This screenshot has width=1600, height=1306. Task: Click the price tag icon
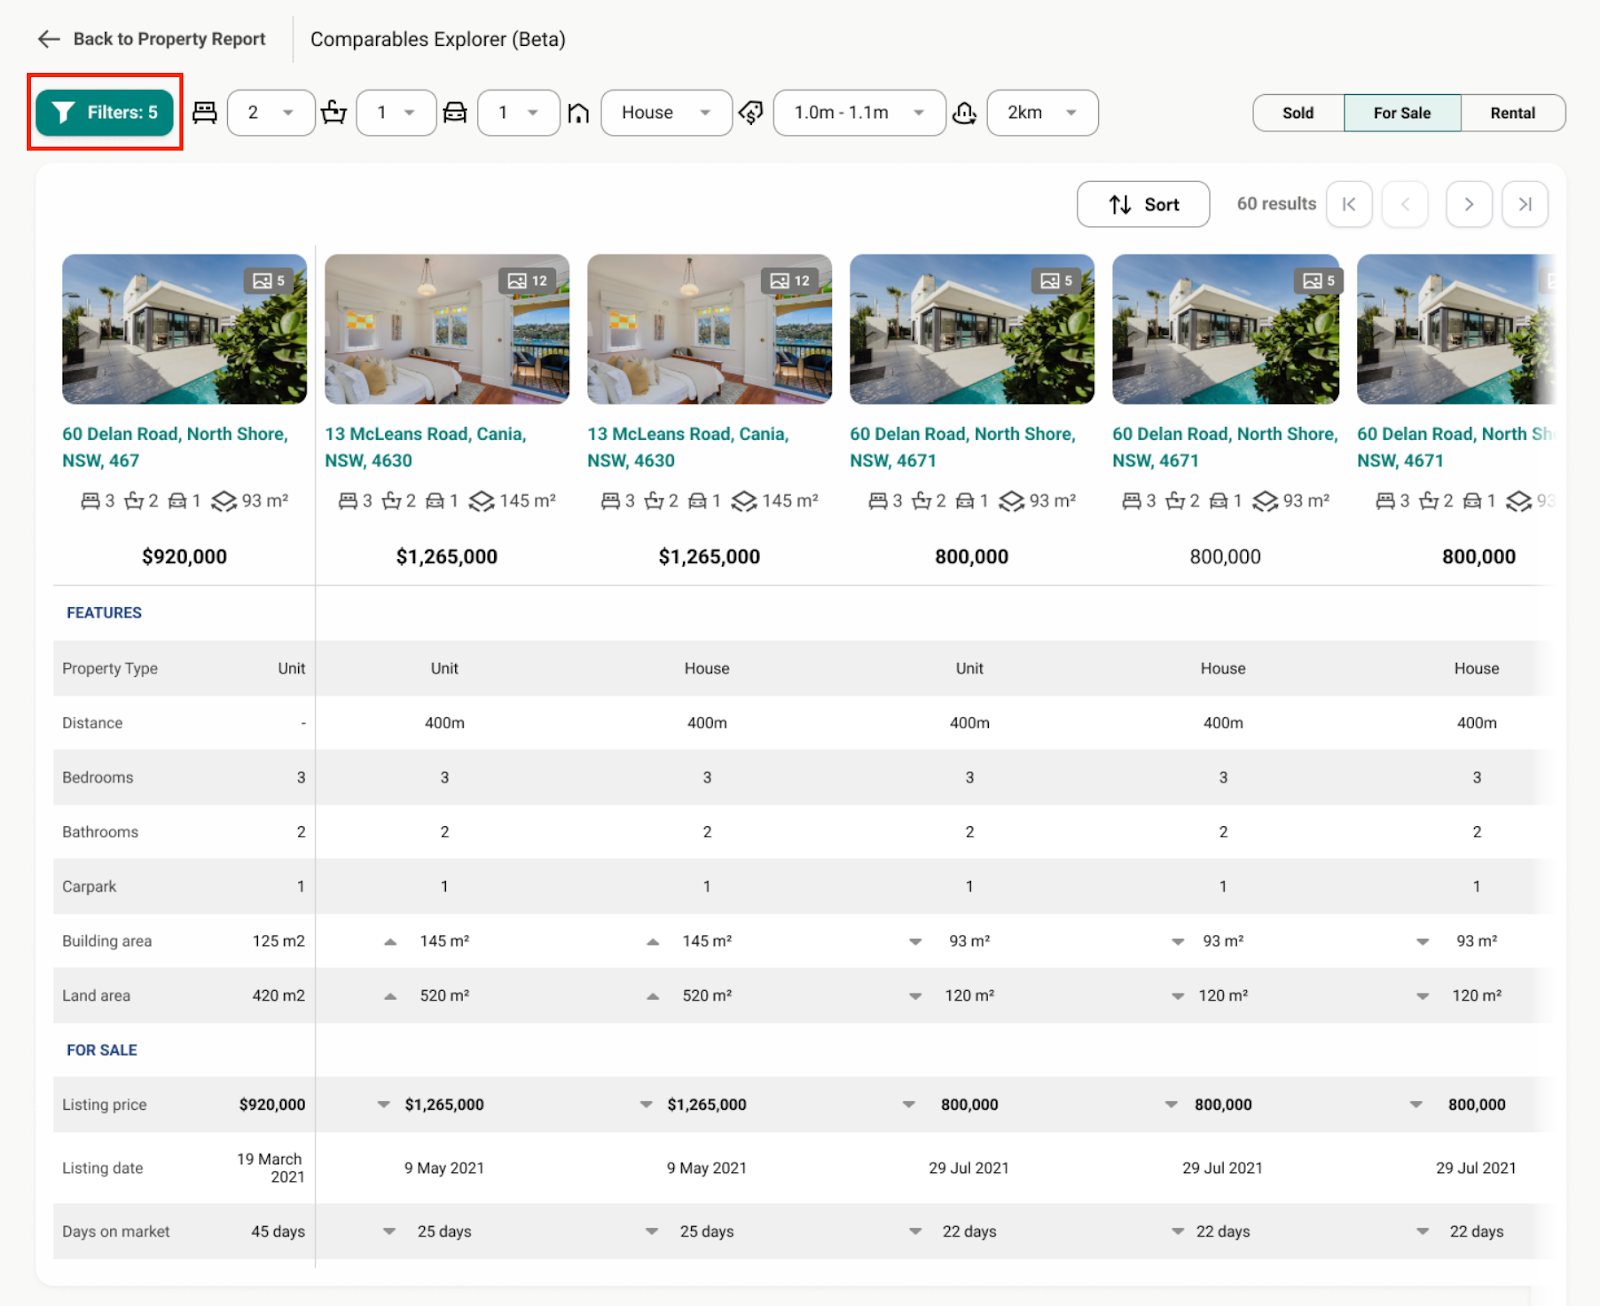[751, 113]
